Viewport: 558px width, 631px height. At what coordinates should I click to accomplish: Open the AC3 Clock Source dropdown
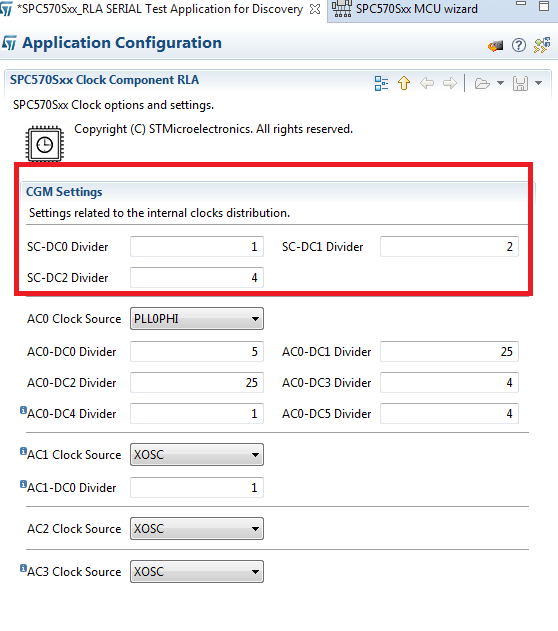tap(197, 571)
